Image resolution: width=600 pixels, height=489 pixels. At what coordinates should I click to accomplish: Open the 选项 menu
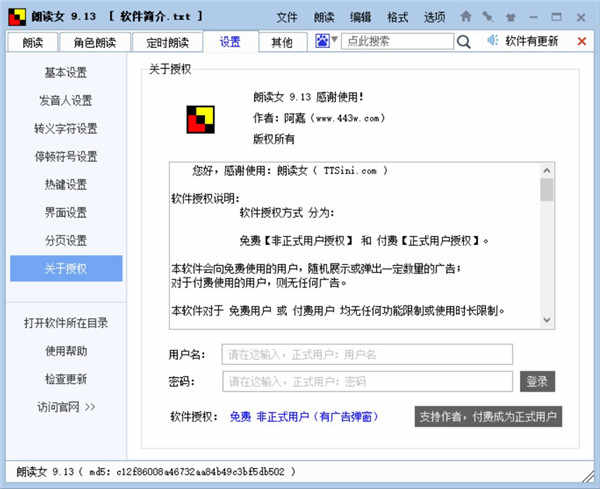coord(434,17)
